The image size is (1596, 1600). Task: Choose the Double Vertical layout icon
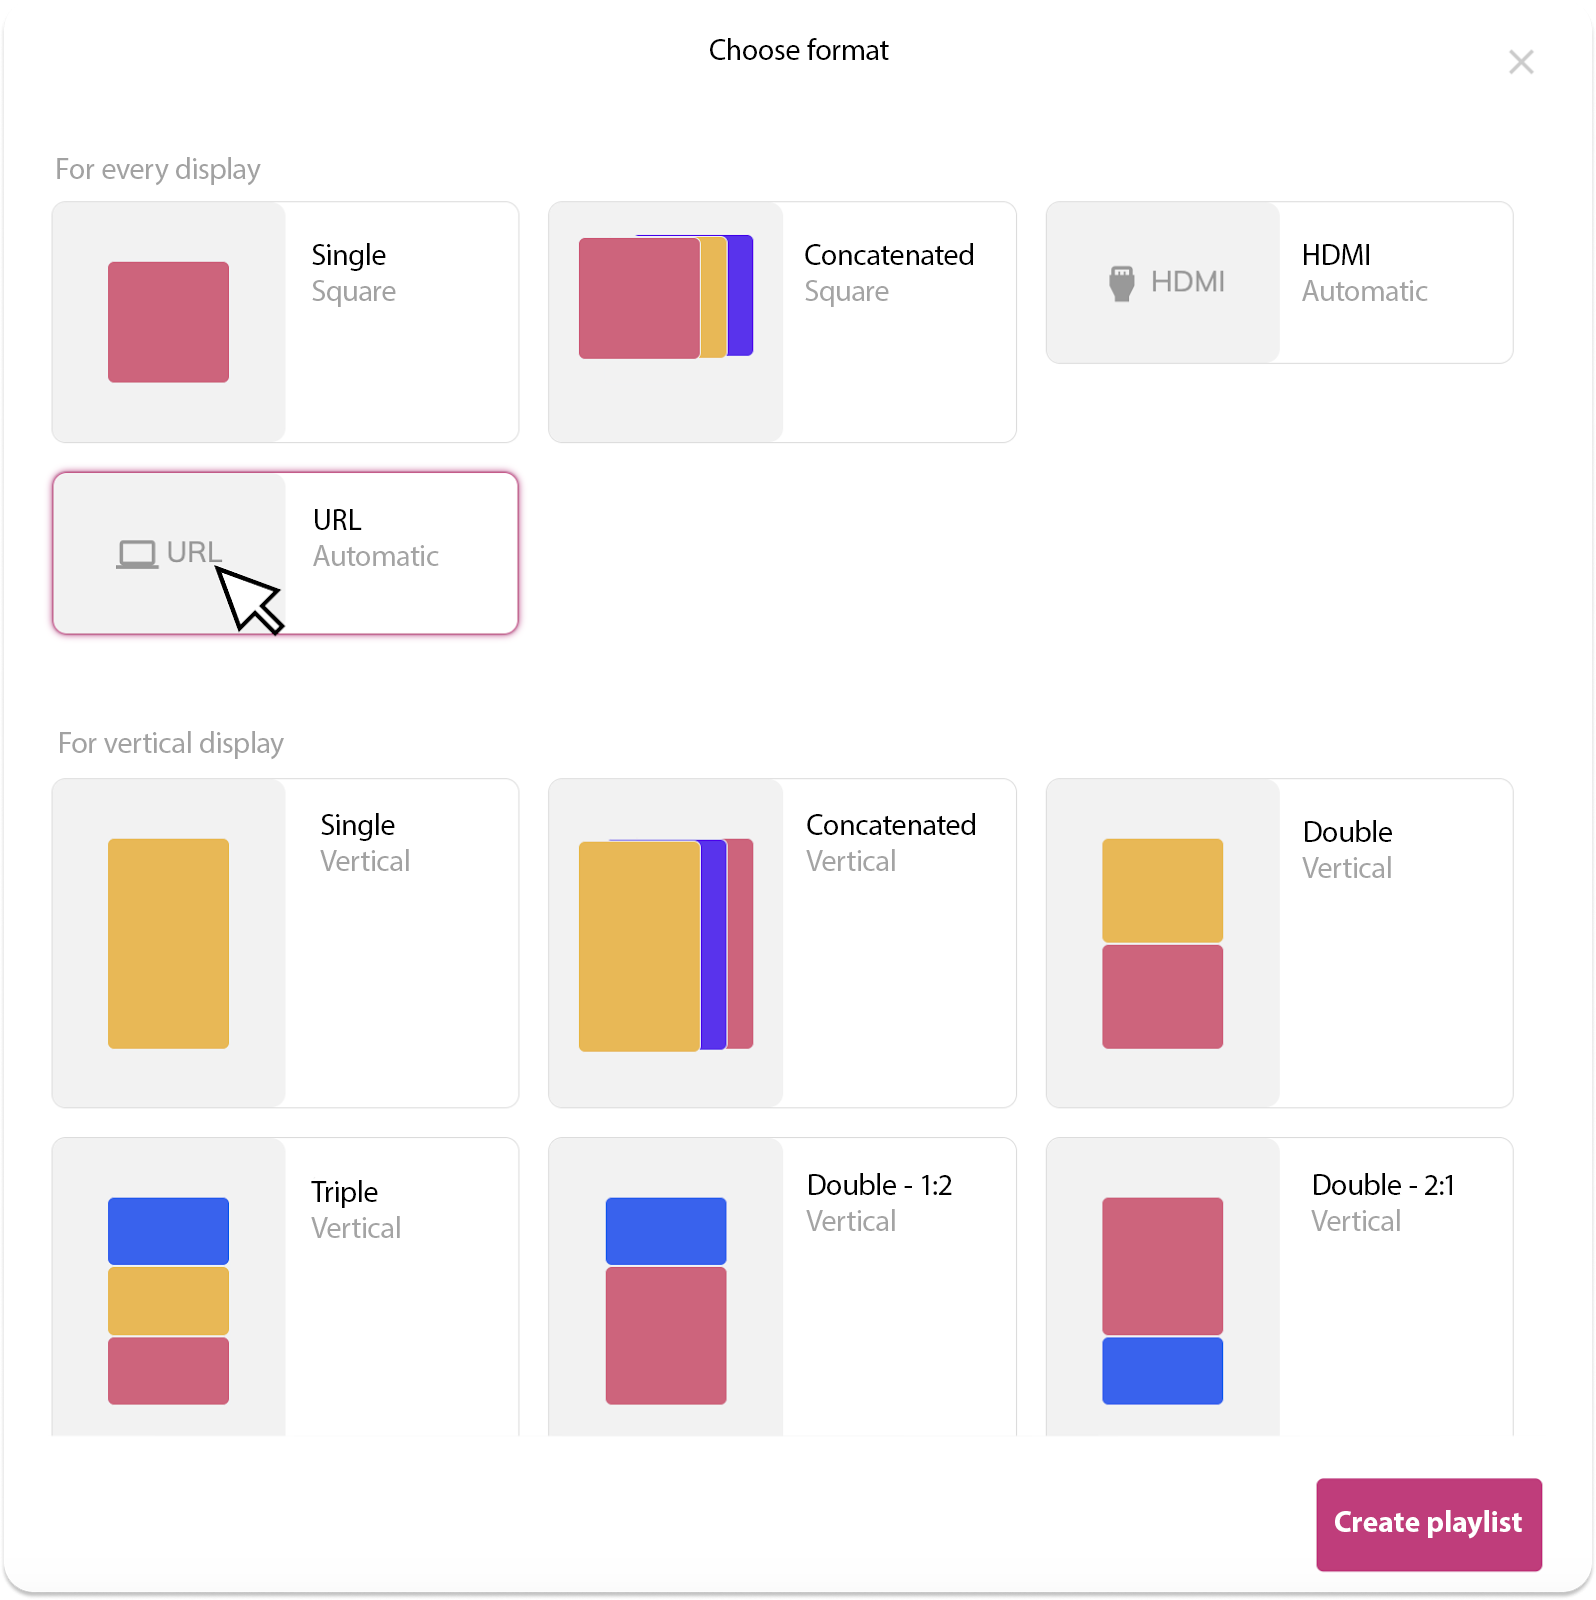(1162, 943)
